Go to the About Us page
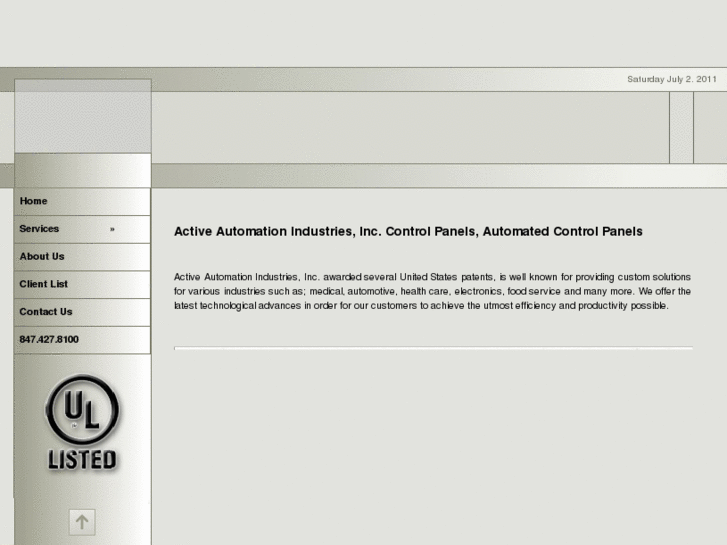Viewport: 727px width, 545px height. pos(82,256)
